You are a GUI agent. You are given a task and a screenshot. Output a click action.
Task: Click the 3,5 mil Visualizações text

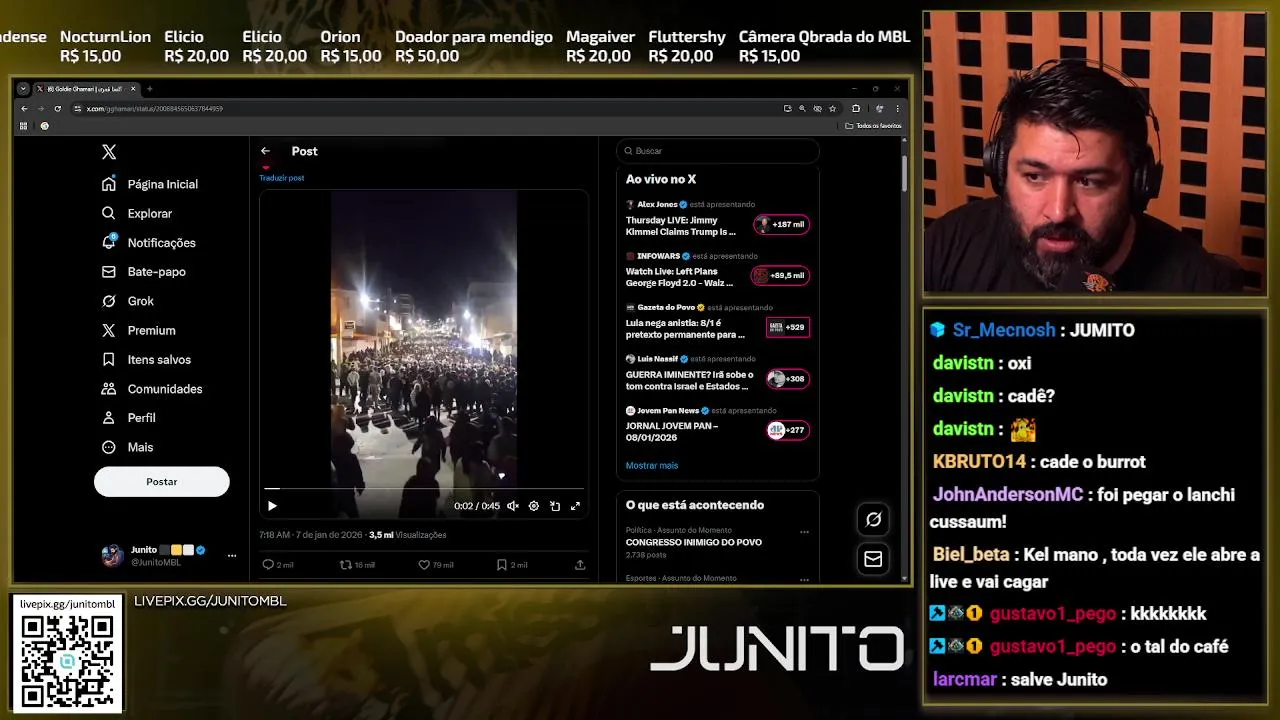click(408, 535)
